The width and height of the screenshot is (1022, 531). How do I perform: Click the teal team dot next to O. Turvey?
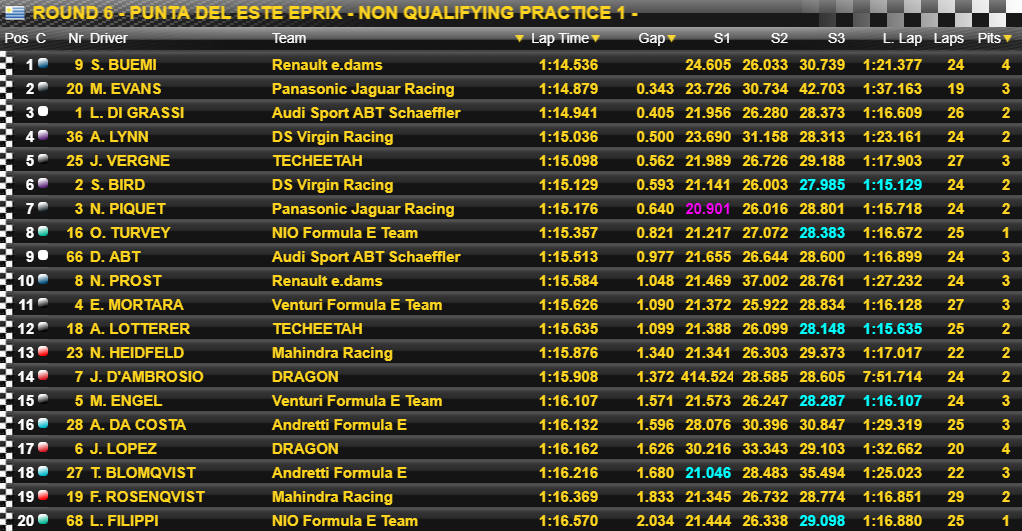[43, 231]
